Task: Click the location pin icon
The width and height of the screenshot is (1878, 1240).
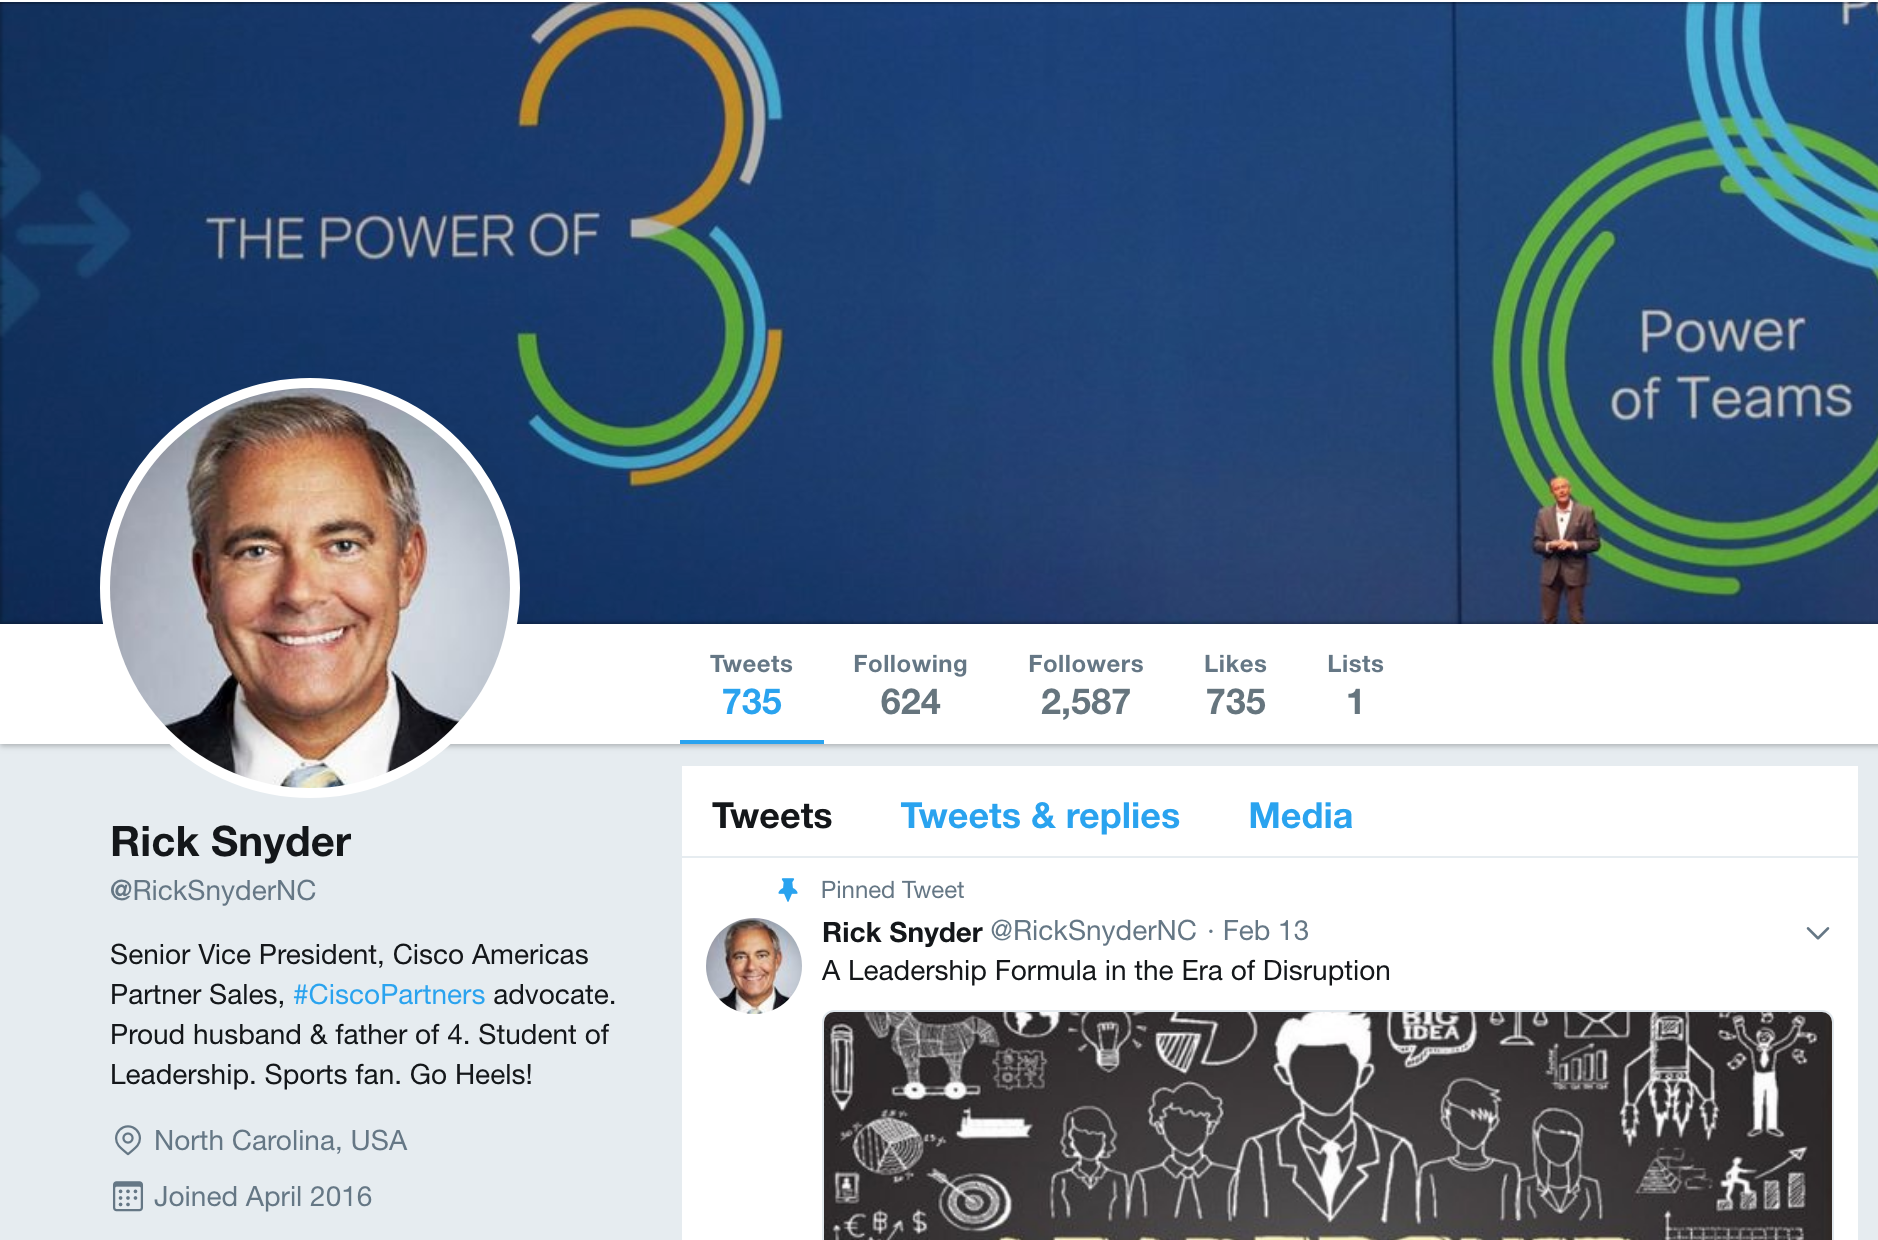Action: (128, 1140)
